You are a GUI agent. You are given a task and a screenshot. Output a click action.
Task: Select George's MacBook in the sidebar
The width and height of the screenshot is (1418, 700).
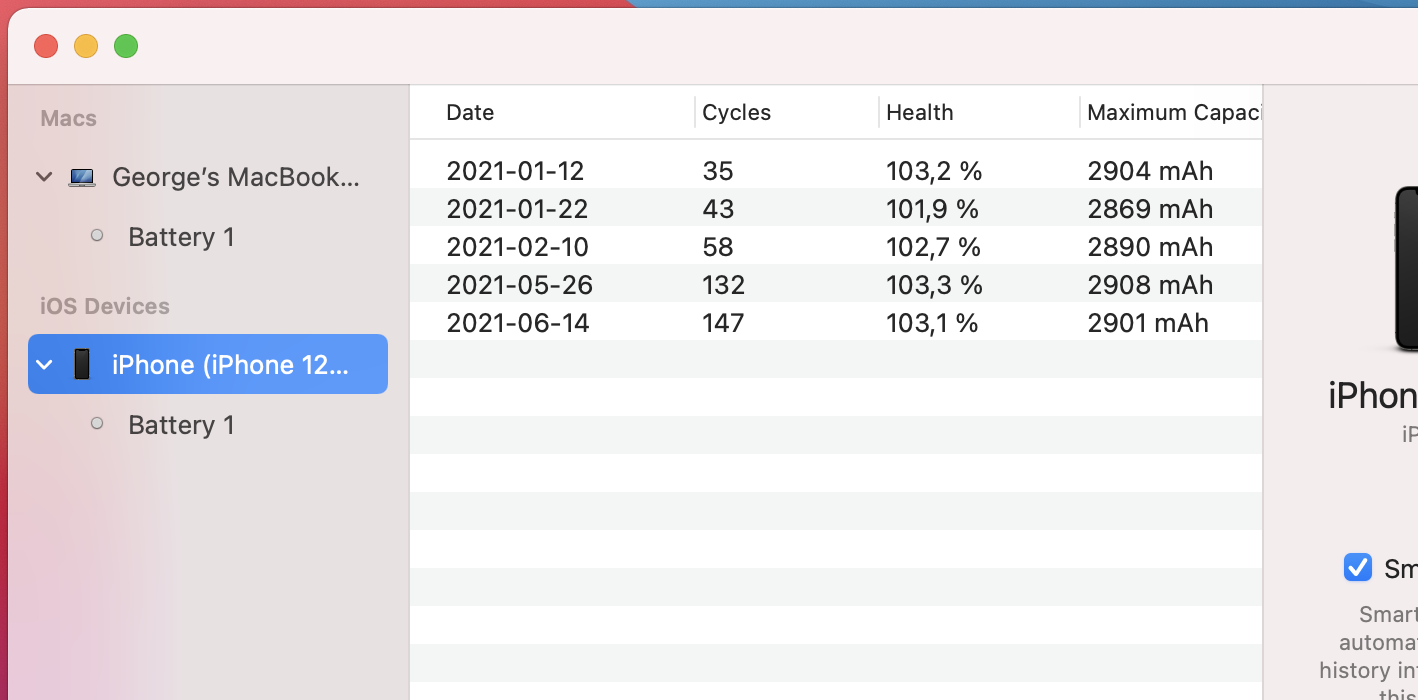235,177
